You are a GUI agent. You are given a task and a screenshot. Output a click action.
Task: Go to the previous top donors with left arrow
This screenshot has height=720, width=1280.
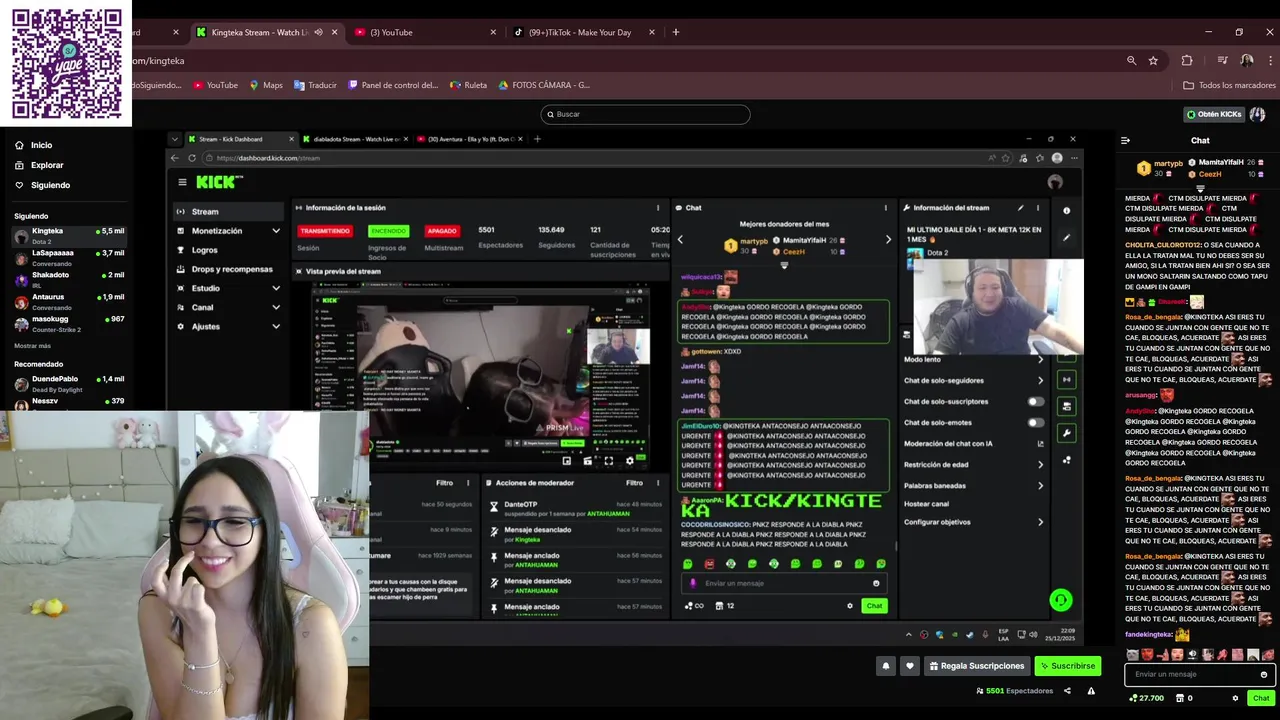tap(680, 239)
